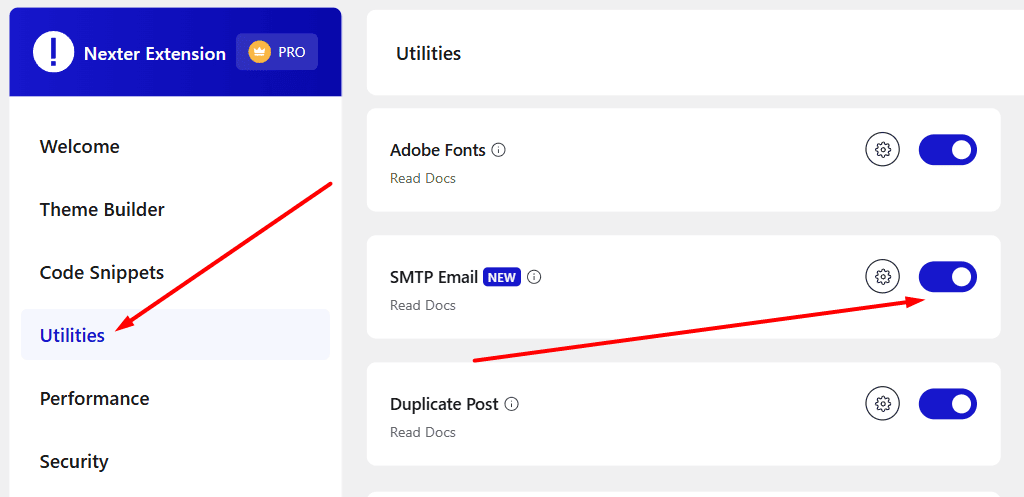Switch to the Performance section

pyautogui.click(x=95, y=399)
